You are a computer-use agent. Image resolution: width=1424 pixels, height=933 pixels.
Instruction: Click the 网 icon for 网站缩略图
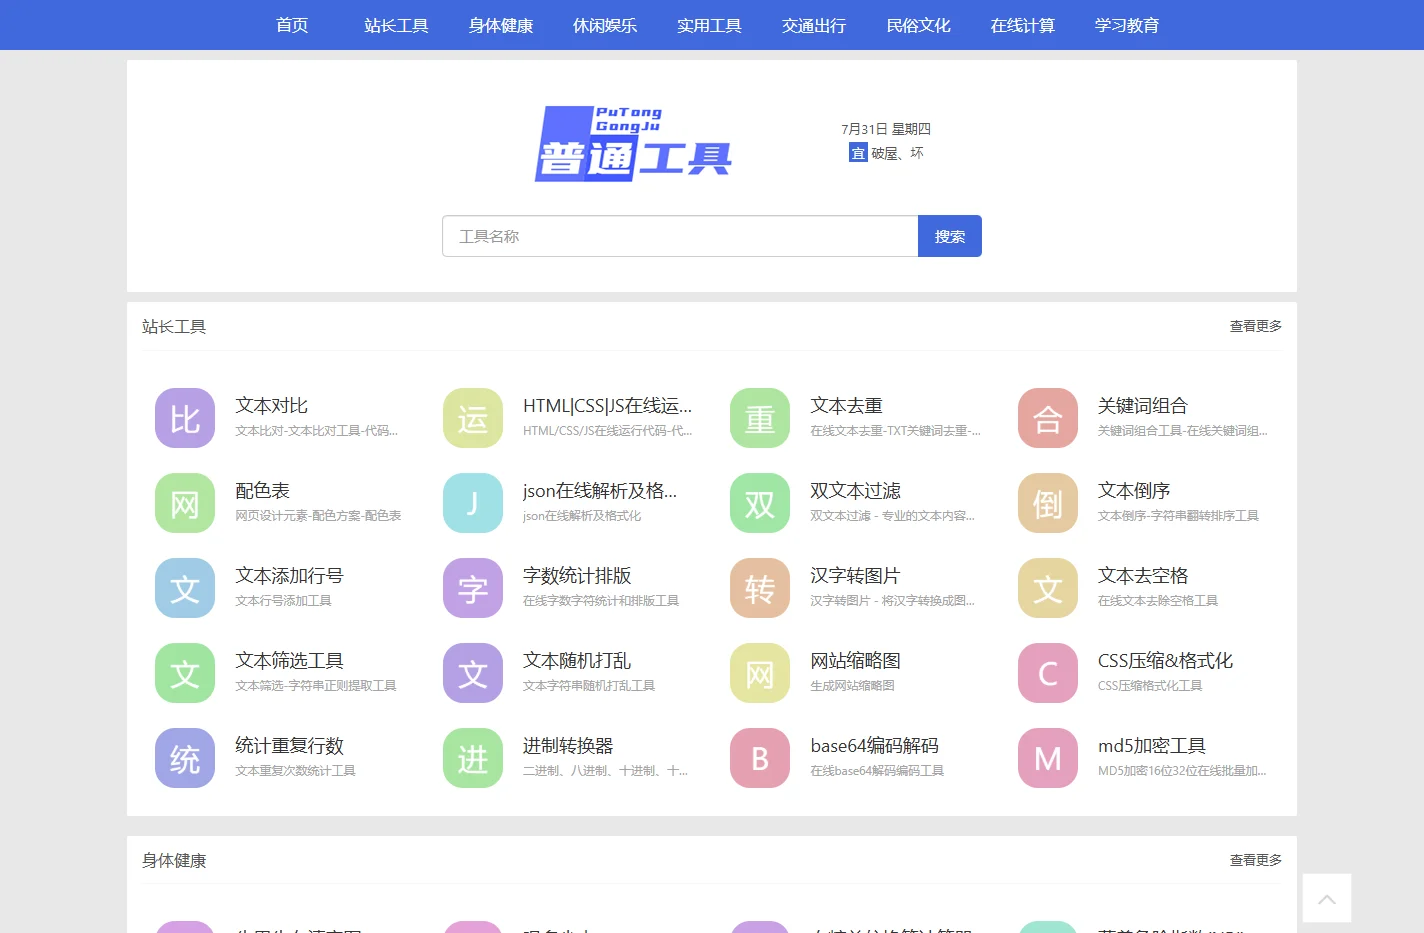[x=760, y=673]
